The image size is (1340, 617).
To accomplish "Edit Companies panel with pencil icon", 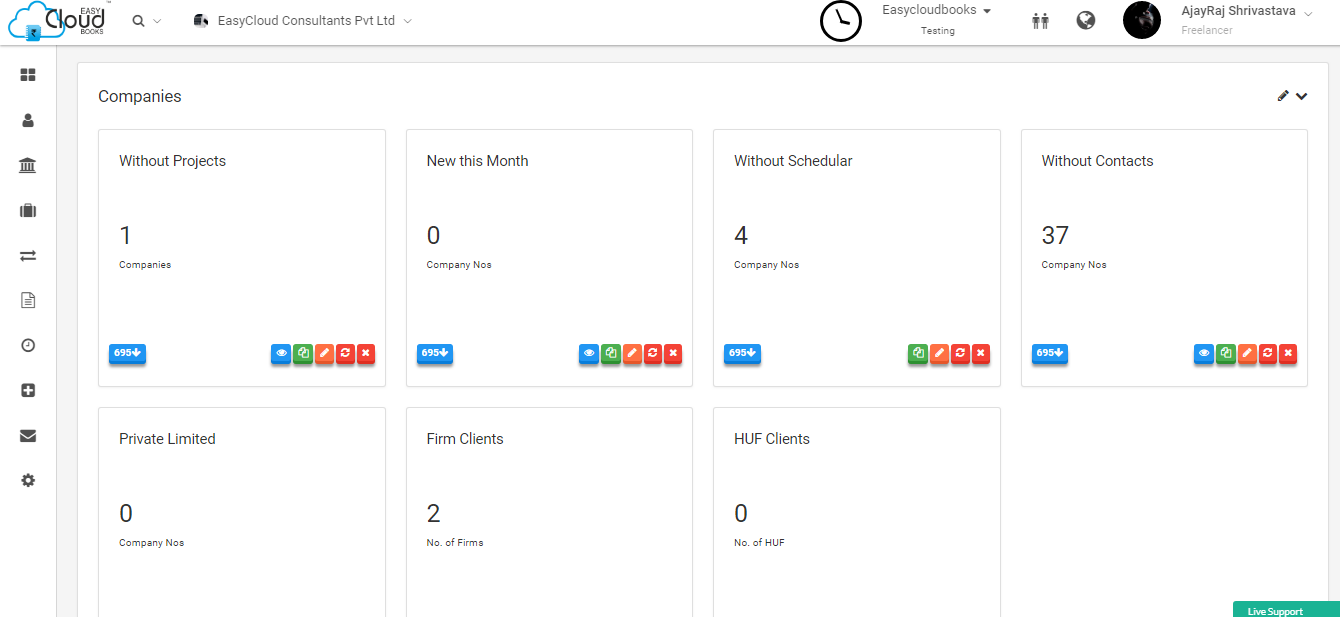I will point(1283,96).
